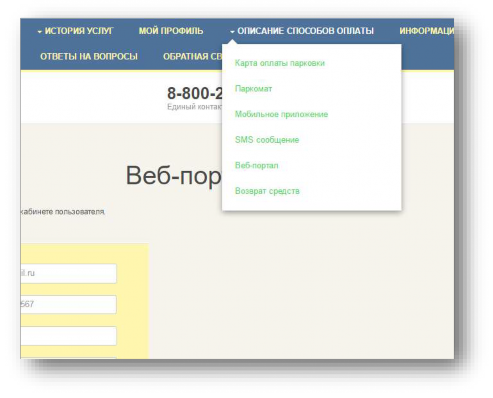Click the кабинете пользователя text

[x=63, y=212]
